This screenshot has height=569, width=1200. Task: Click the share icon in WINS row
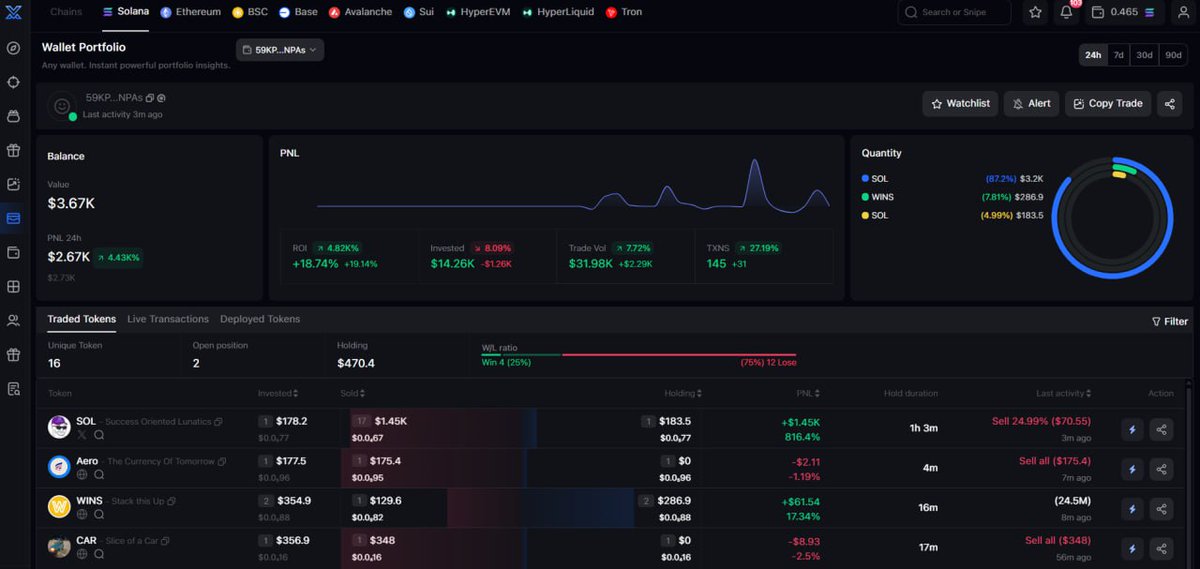click(1162, 508)
